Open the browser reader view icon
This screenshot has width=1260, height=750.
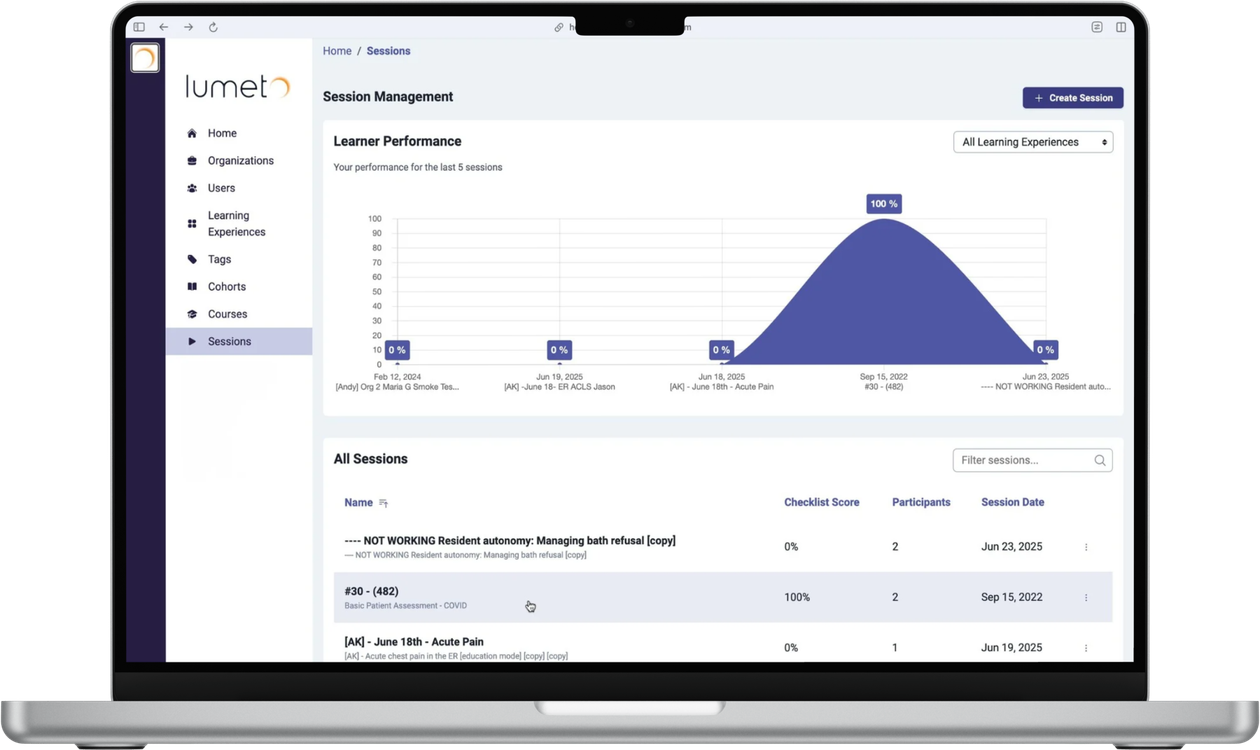1097,27
